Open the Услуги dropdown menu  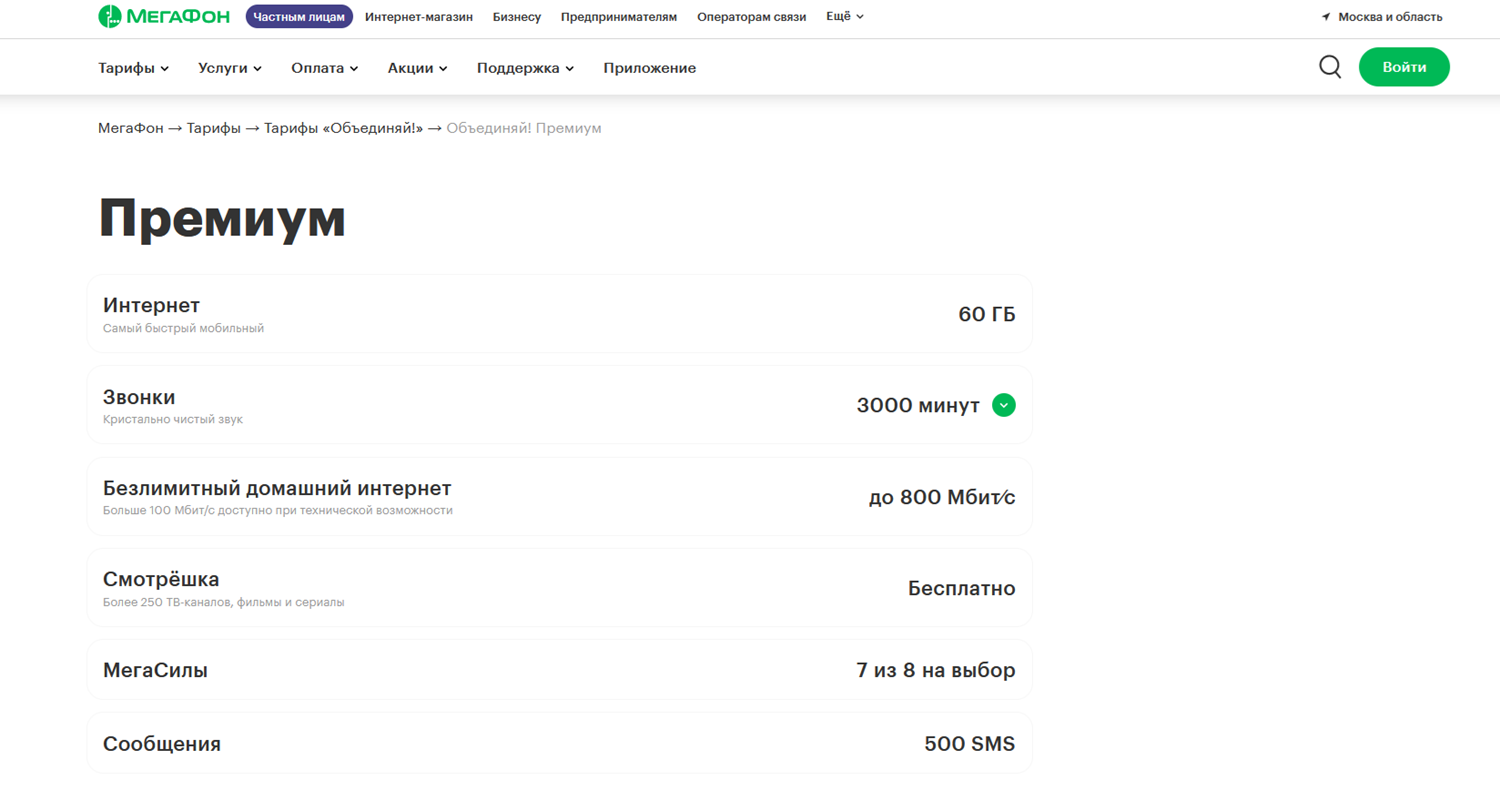[230, 68]
